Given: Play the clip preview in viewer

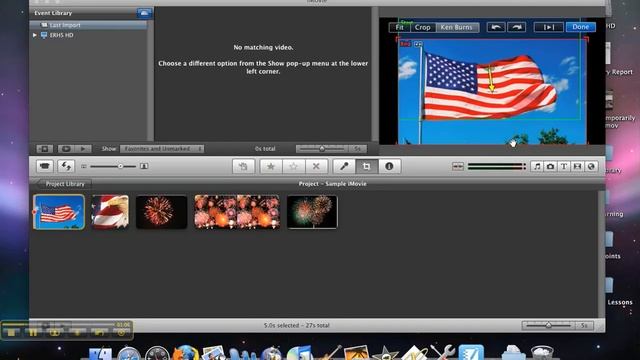Looking at the screenshot, I should 549,27.
